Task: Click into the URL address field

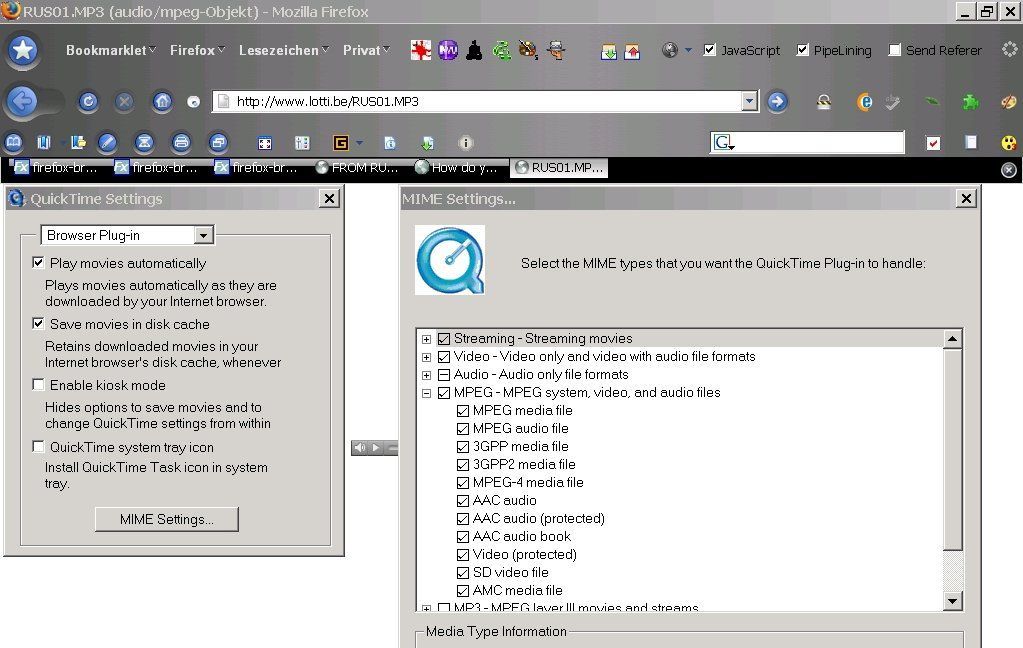Action: [486, 101]
